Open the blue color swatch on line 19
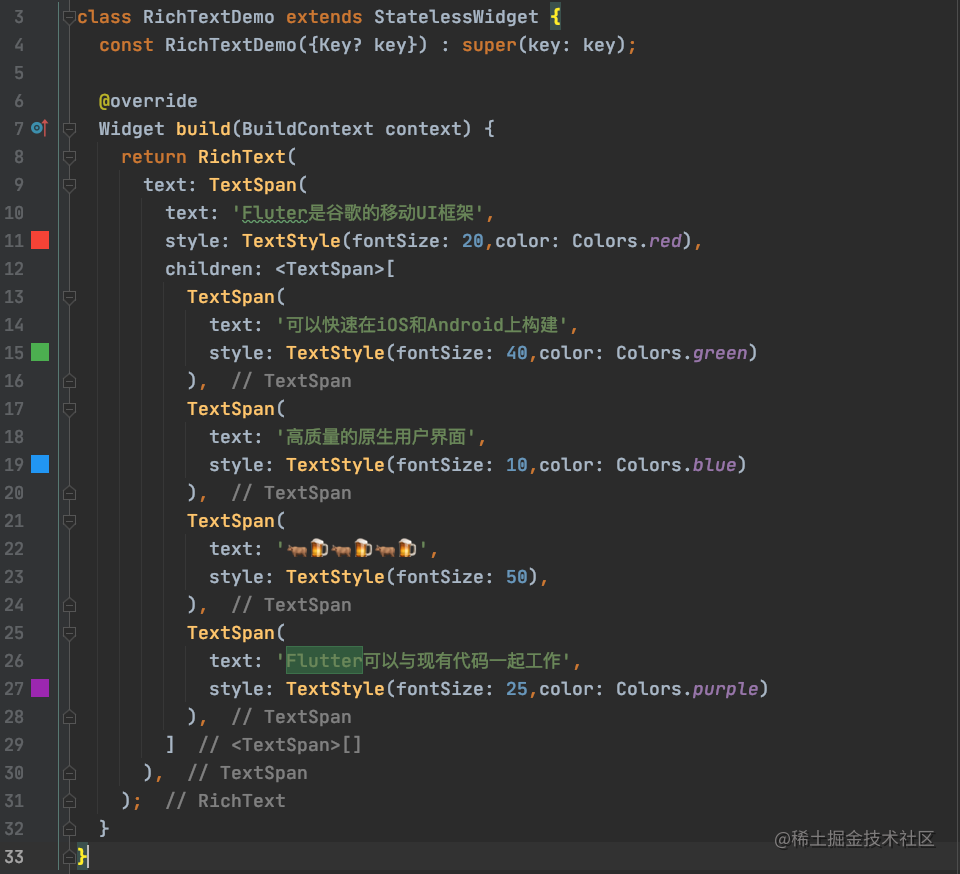Viewport: 960px width, 874px height. 40,464
